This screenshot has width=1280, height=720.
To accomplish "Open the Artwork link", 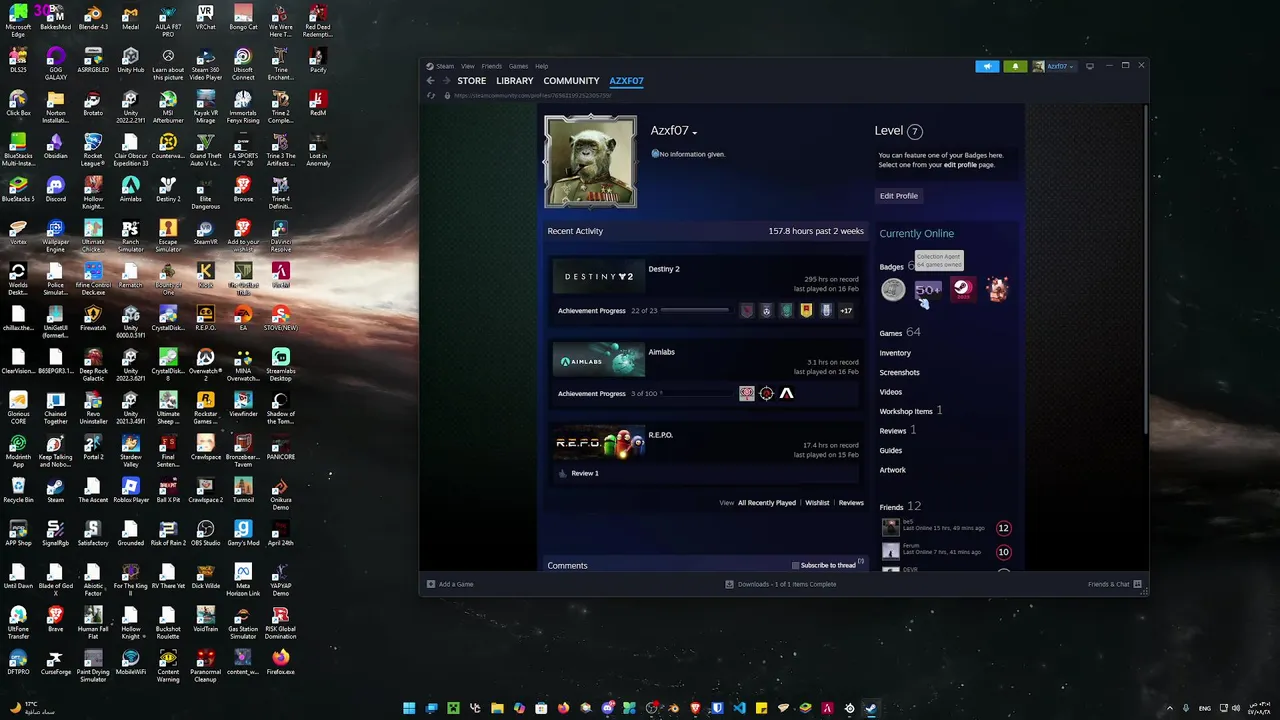I will 892,470.
